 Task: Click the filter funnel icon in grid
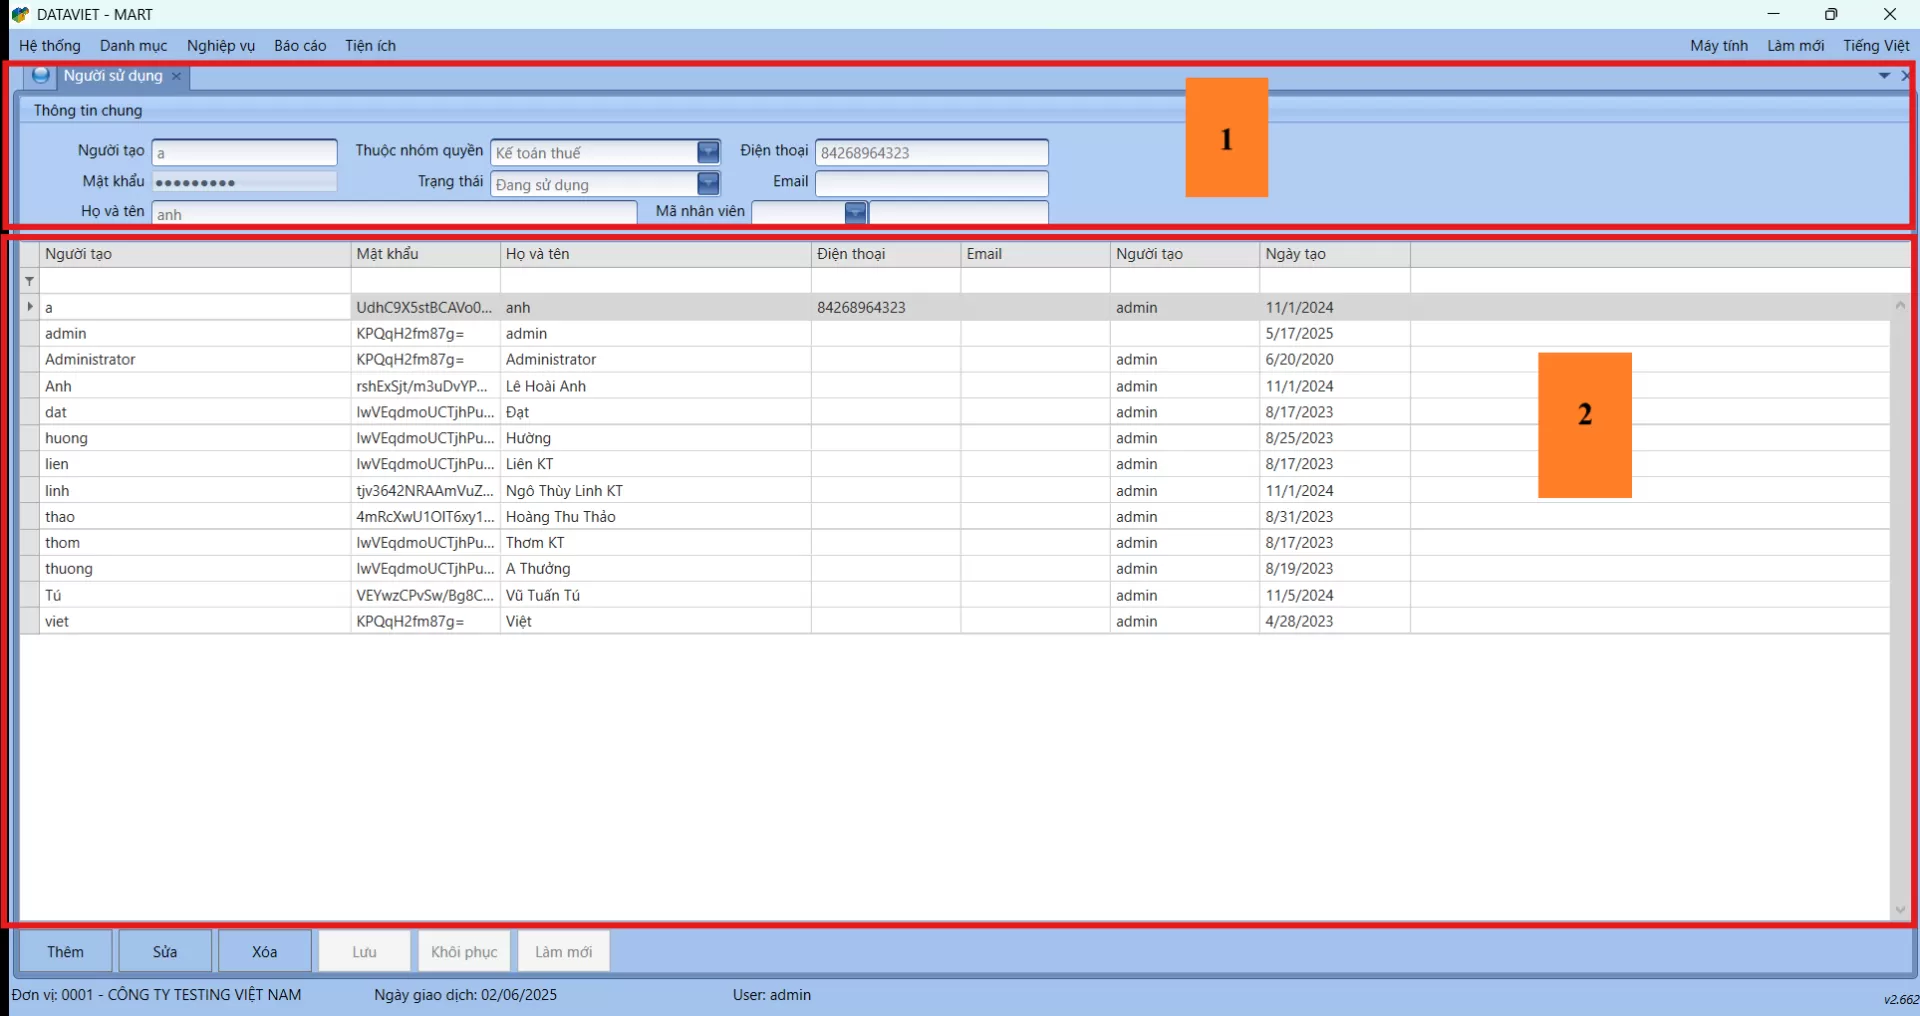tap(29, 281)
